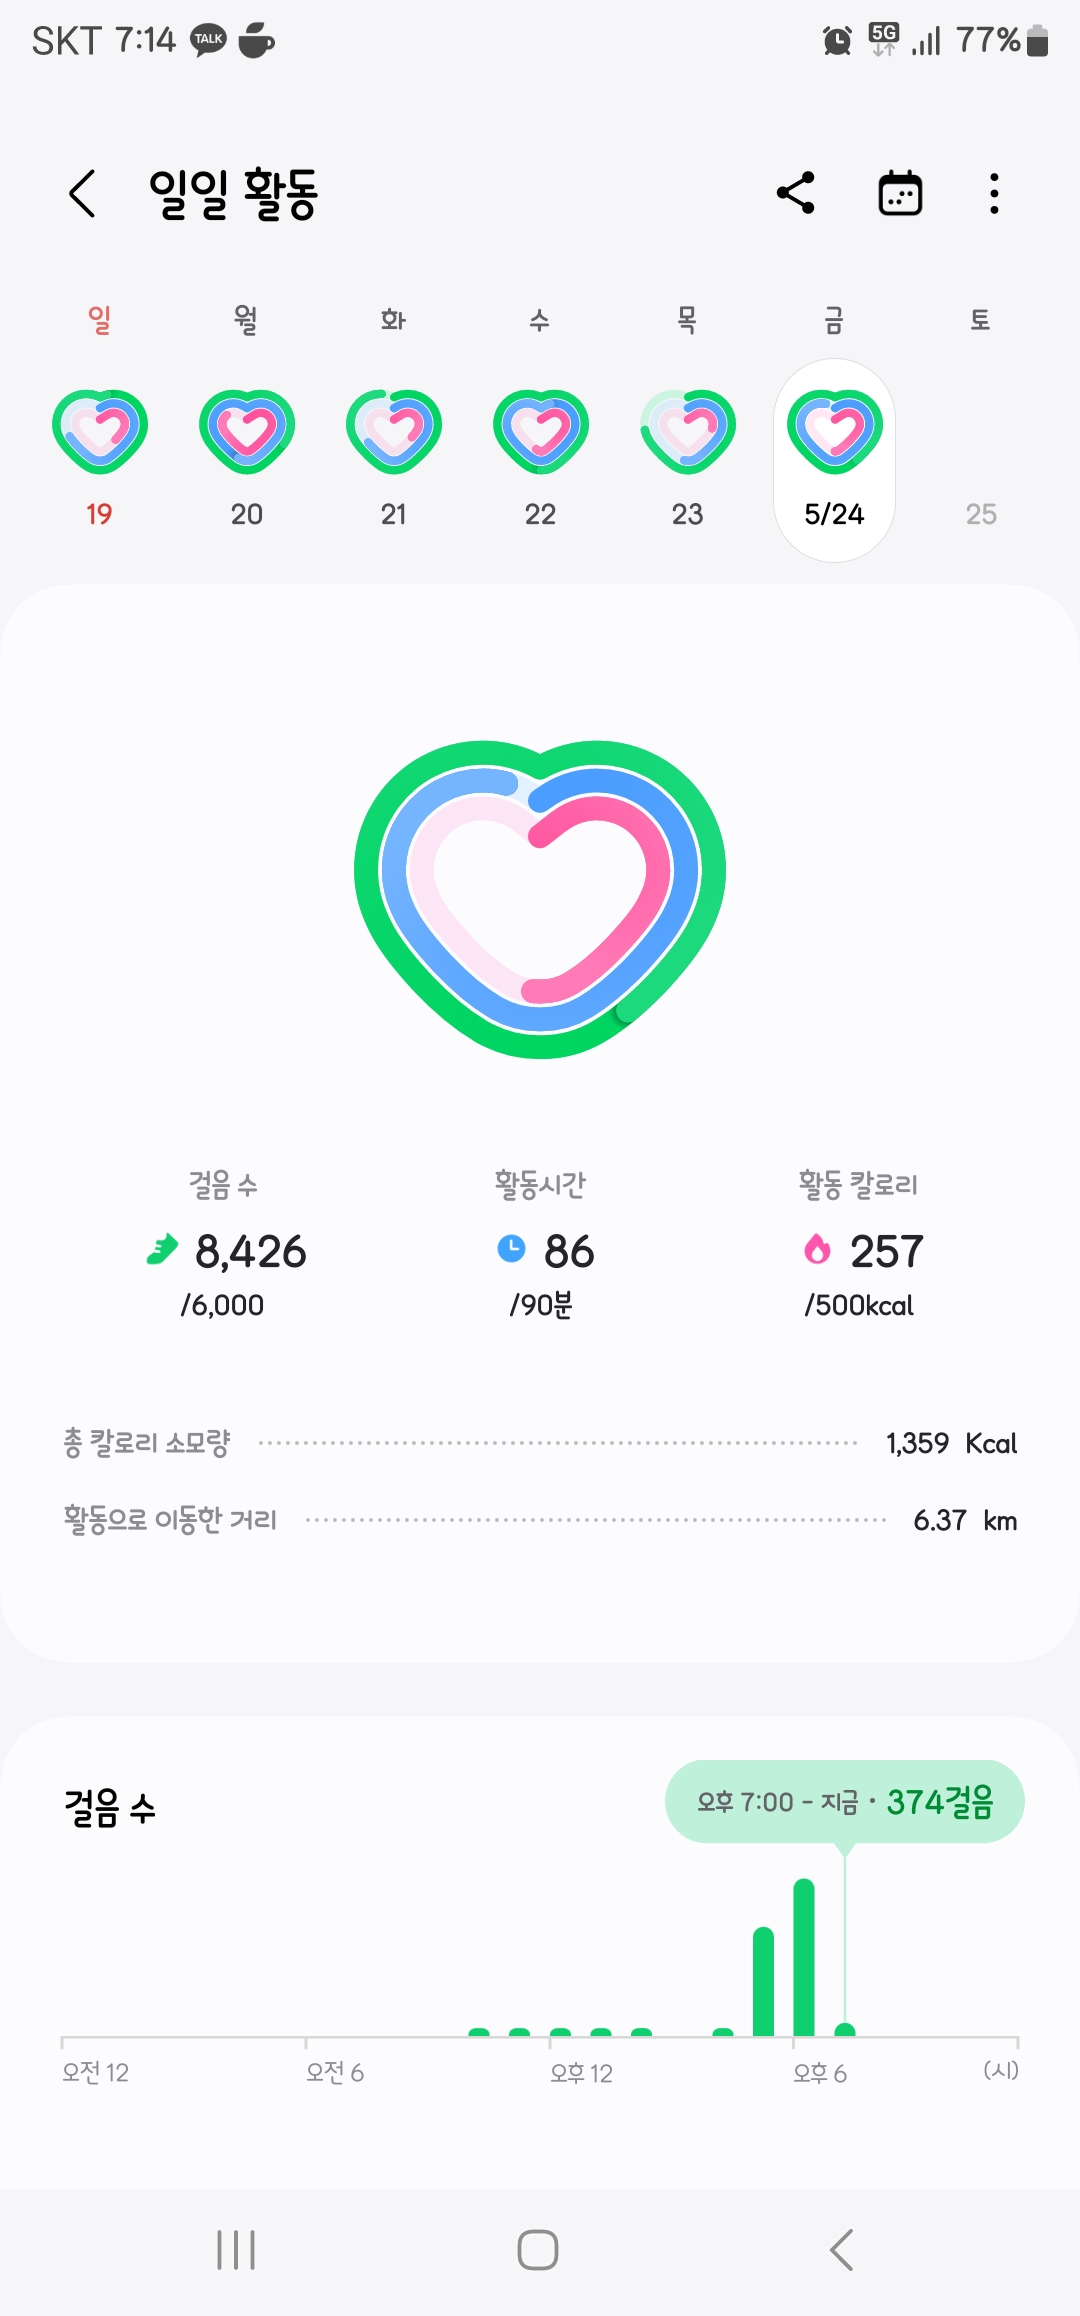Open the three-dot more options menu

click(994, 193)
